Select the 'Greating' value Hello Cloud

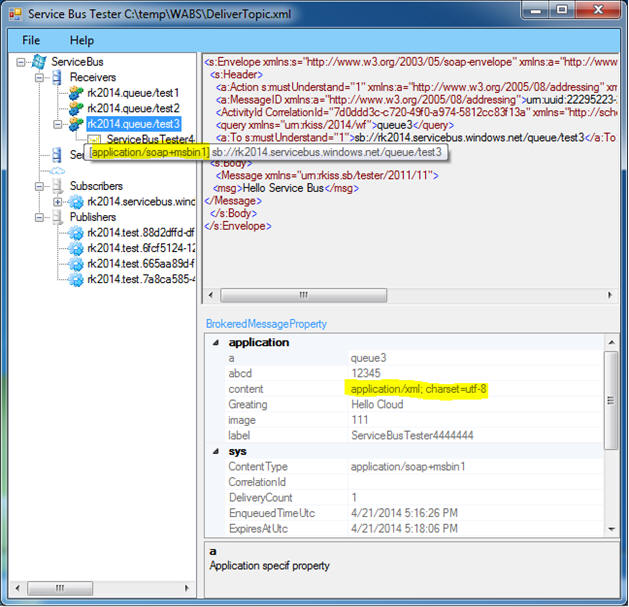[377, 404]
